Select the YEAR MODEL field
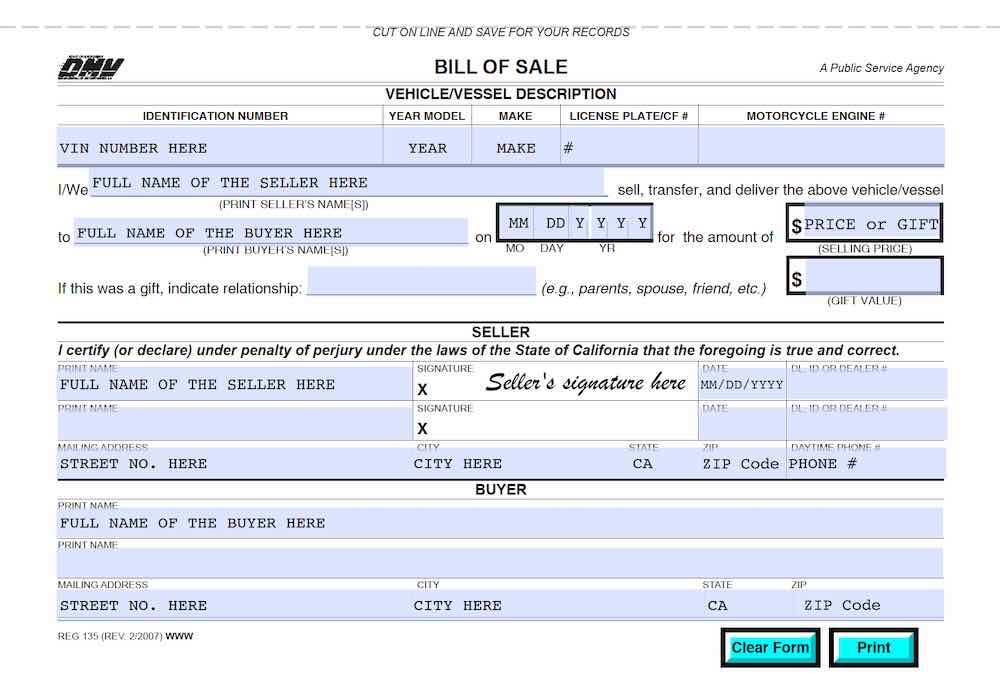 427,148
